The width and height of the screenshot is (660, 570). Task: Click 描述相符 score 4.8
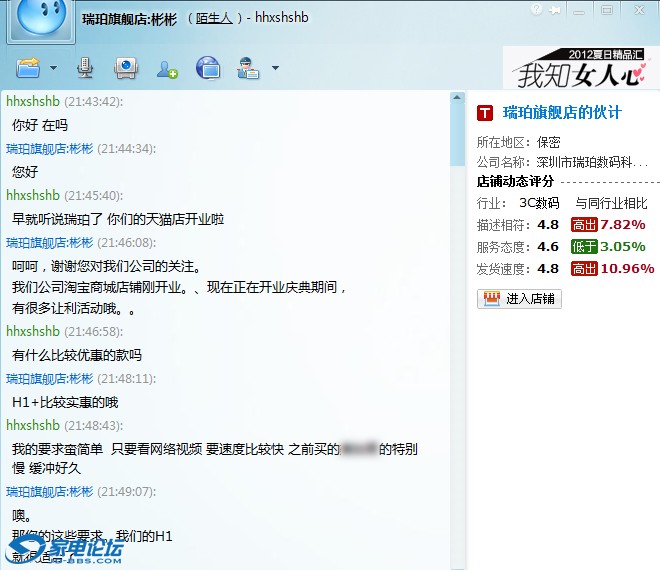coord(548,225)
